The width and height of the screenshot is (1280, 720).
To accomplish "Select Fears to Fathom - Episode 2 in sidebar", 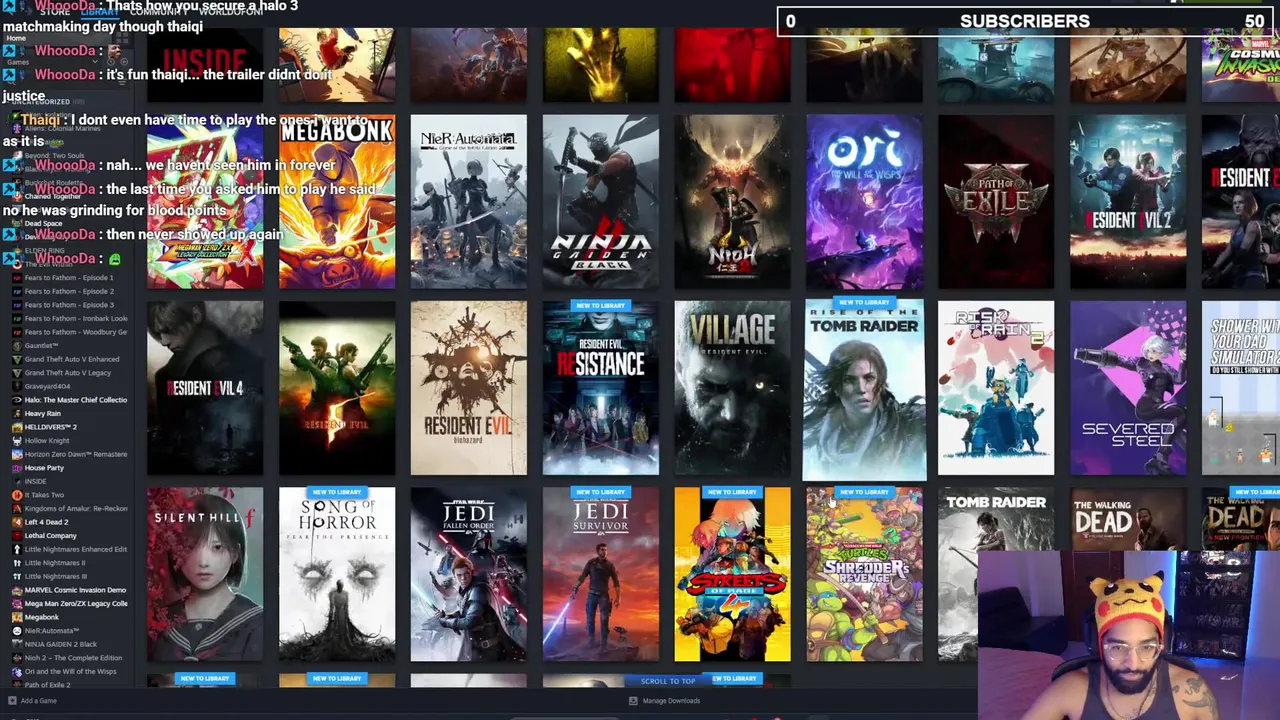I will [x=69, y=291].
